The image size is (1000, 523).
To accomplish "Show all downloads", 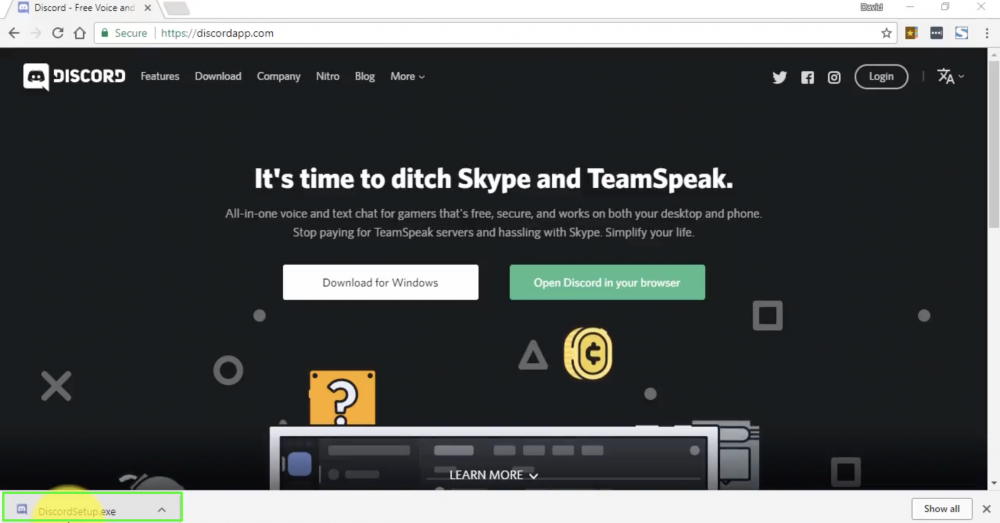I will [x=941, y=509].
